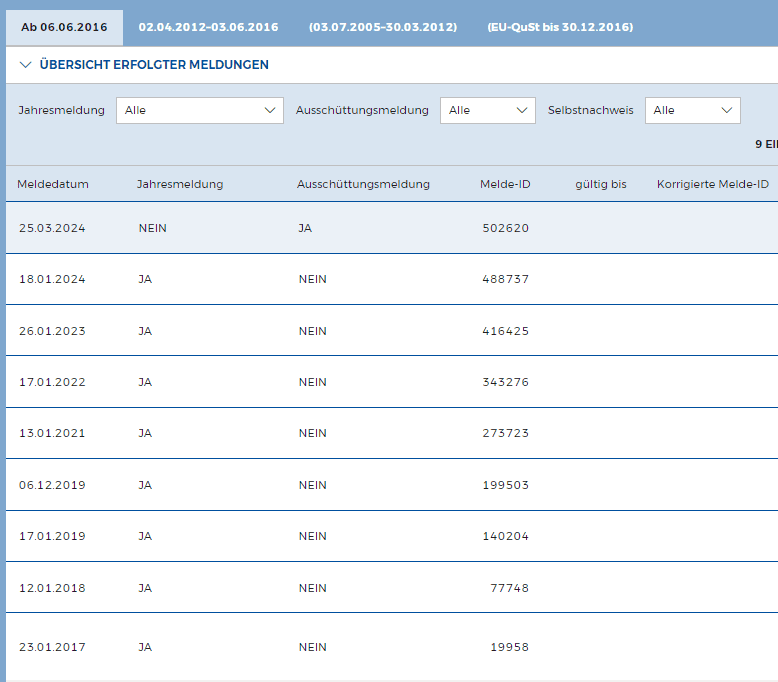Click the entry dated 13.01.2021

52,433
